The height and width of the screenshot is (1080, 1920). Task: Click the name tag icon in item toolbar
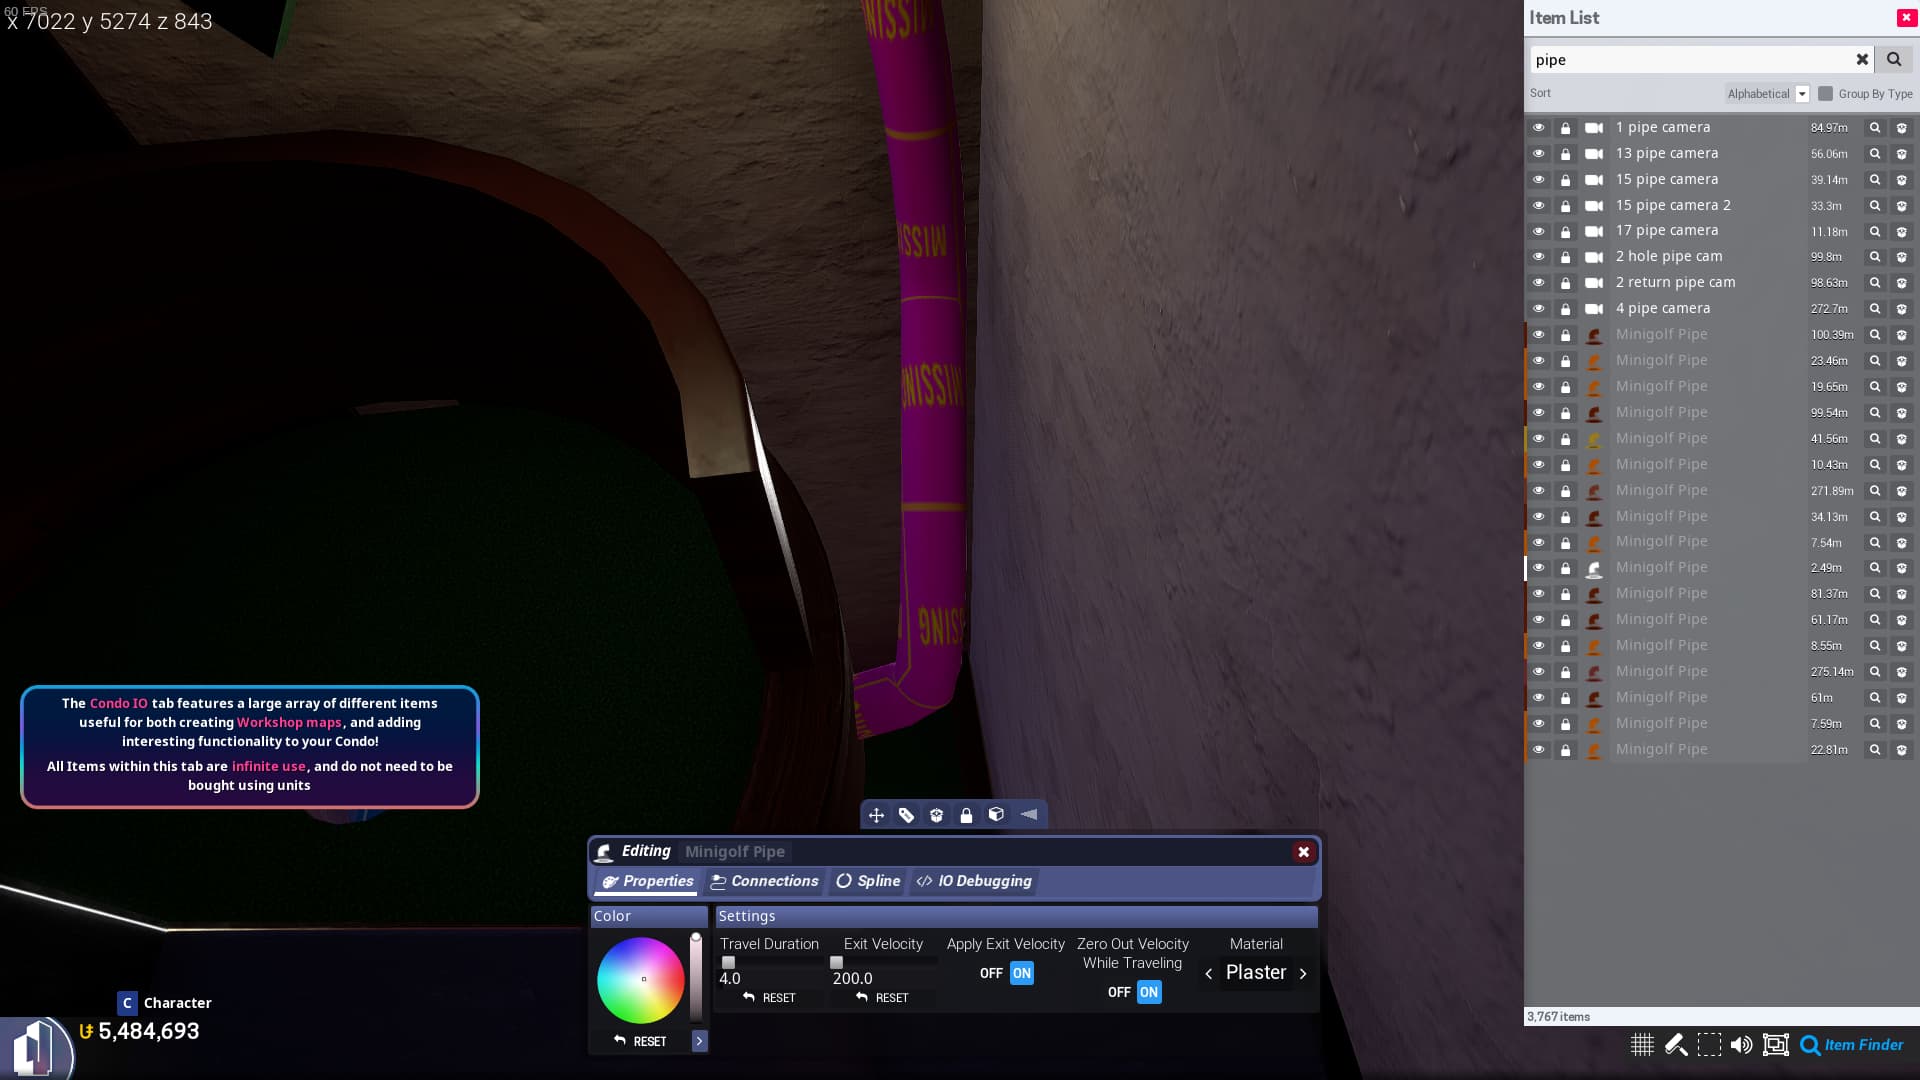pos(906,815)
